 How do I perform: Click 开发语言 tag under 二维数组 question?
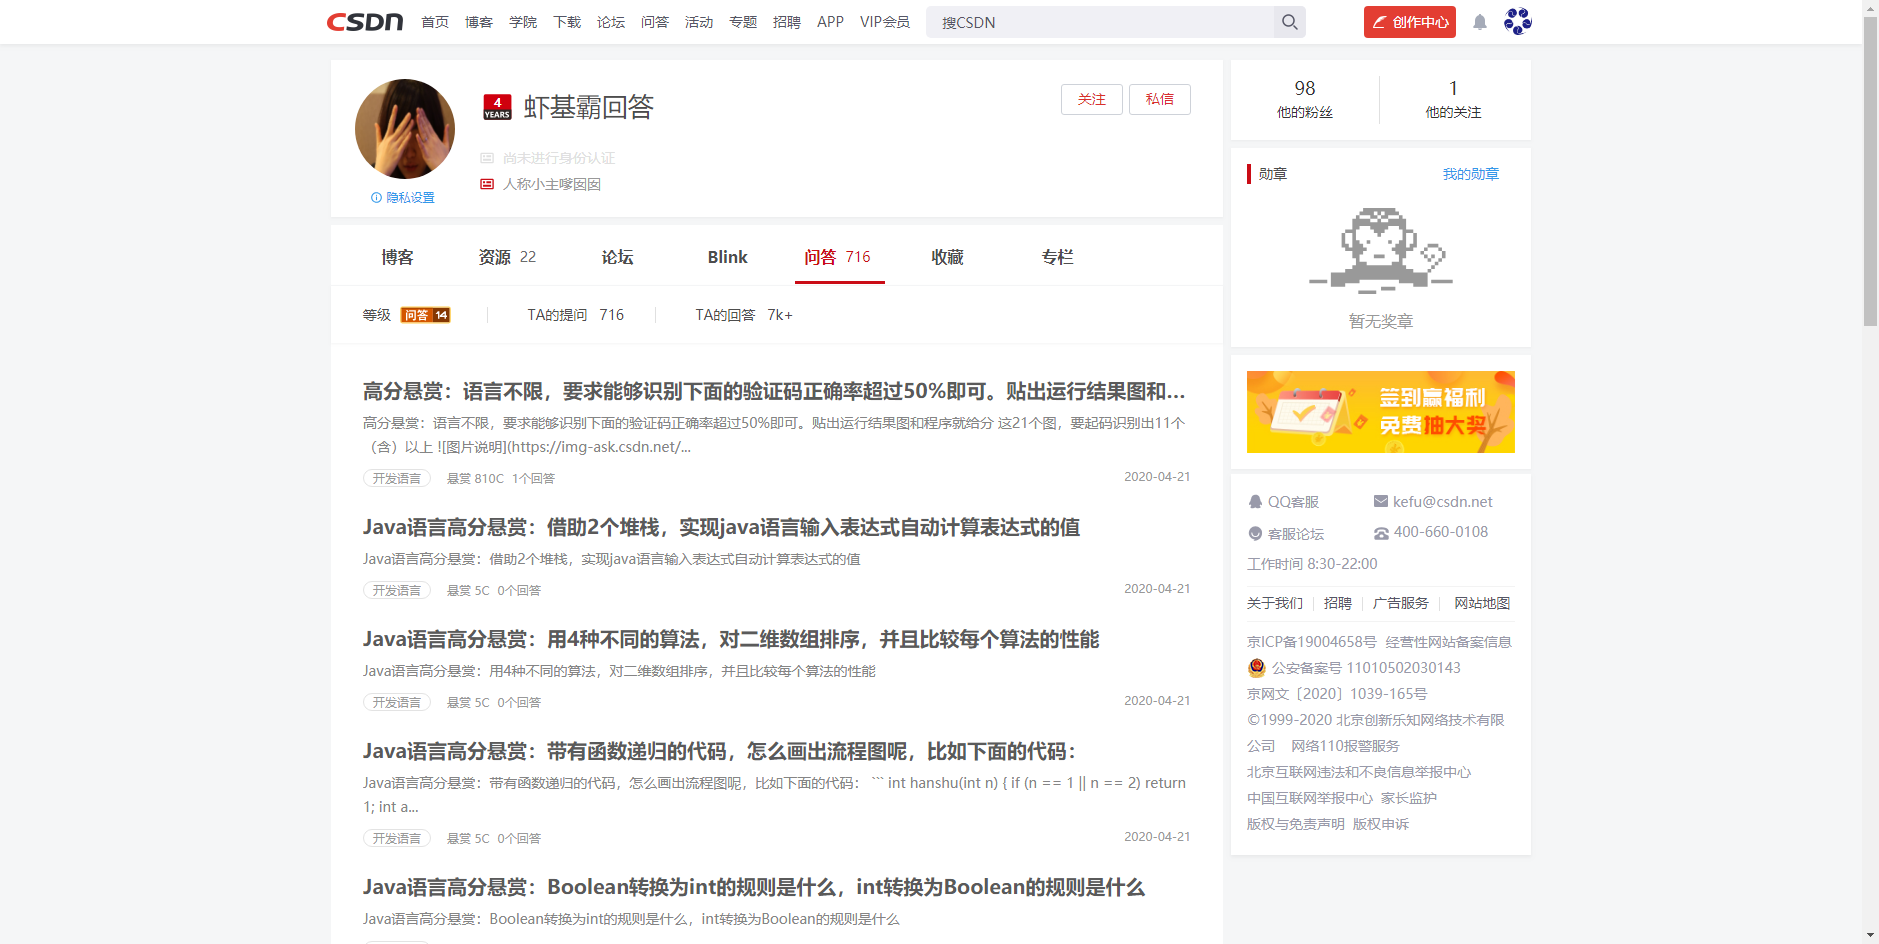point(397,703)
